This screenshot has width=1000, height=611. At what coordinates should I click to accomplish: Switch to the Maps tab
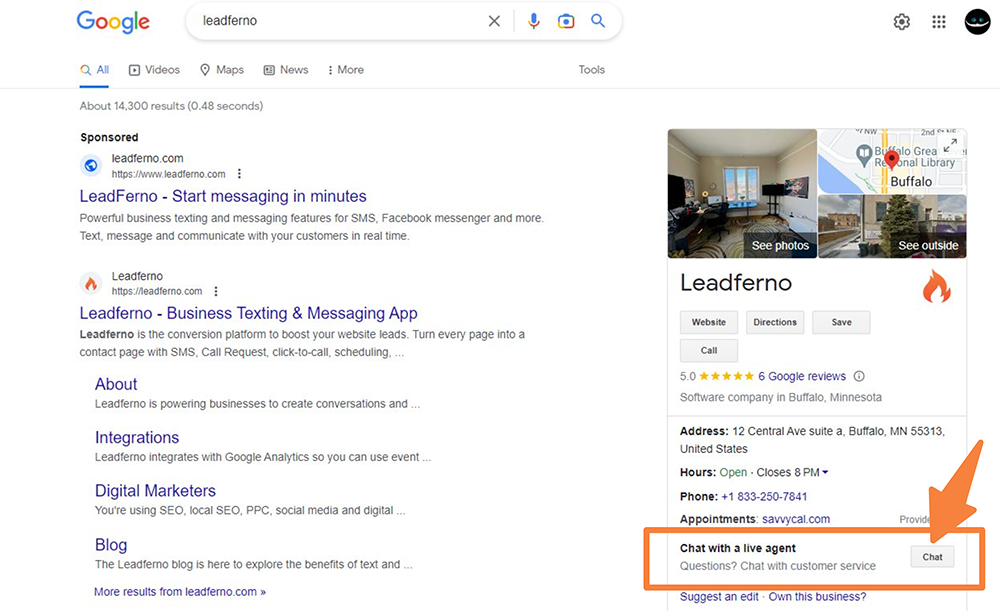222,70
